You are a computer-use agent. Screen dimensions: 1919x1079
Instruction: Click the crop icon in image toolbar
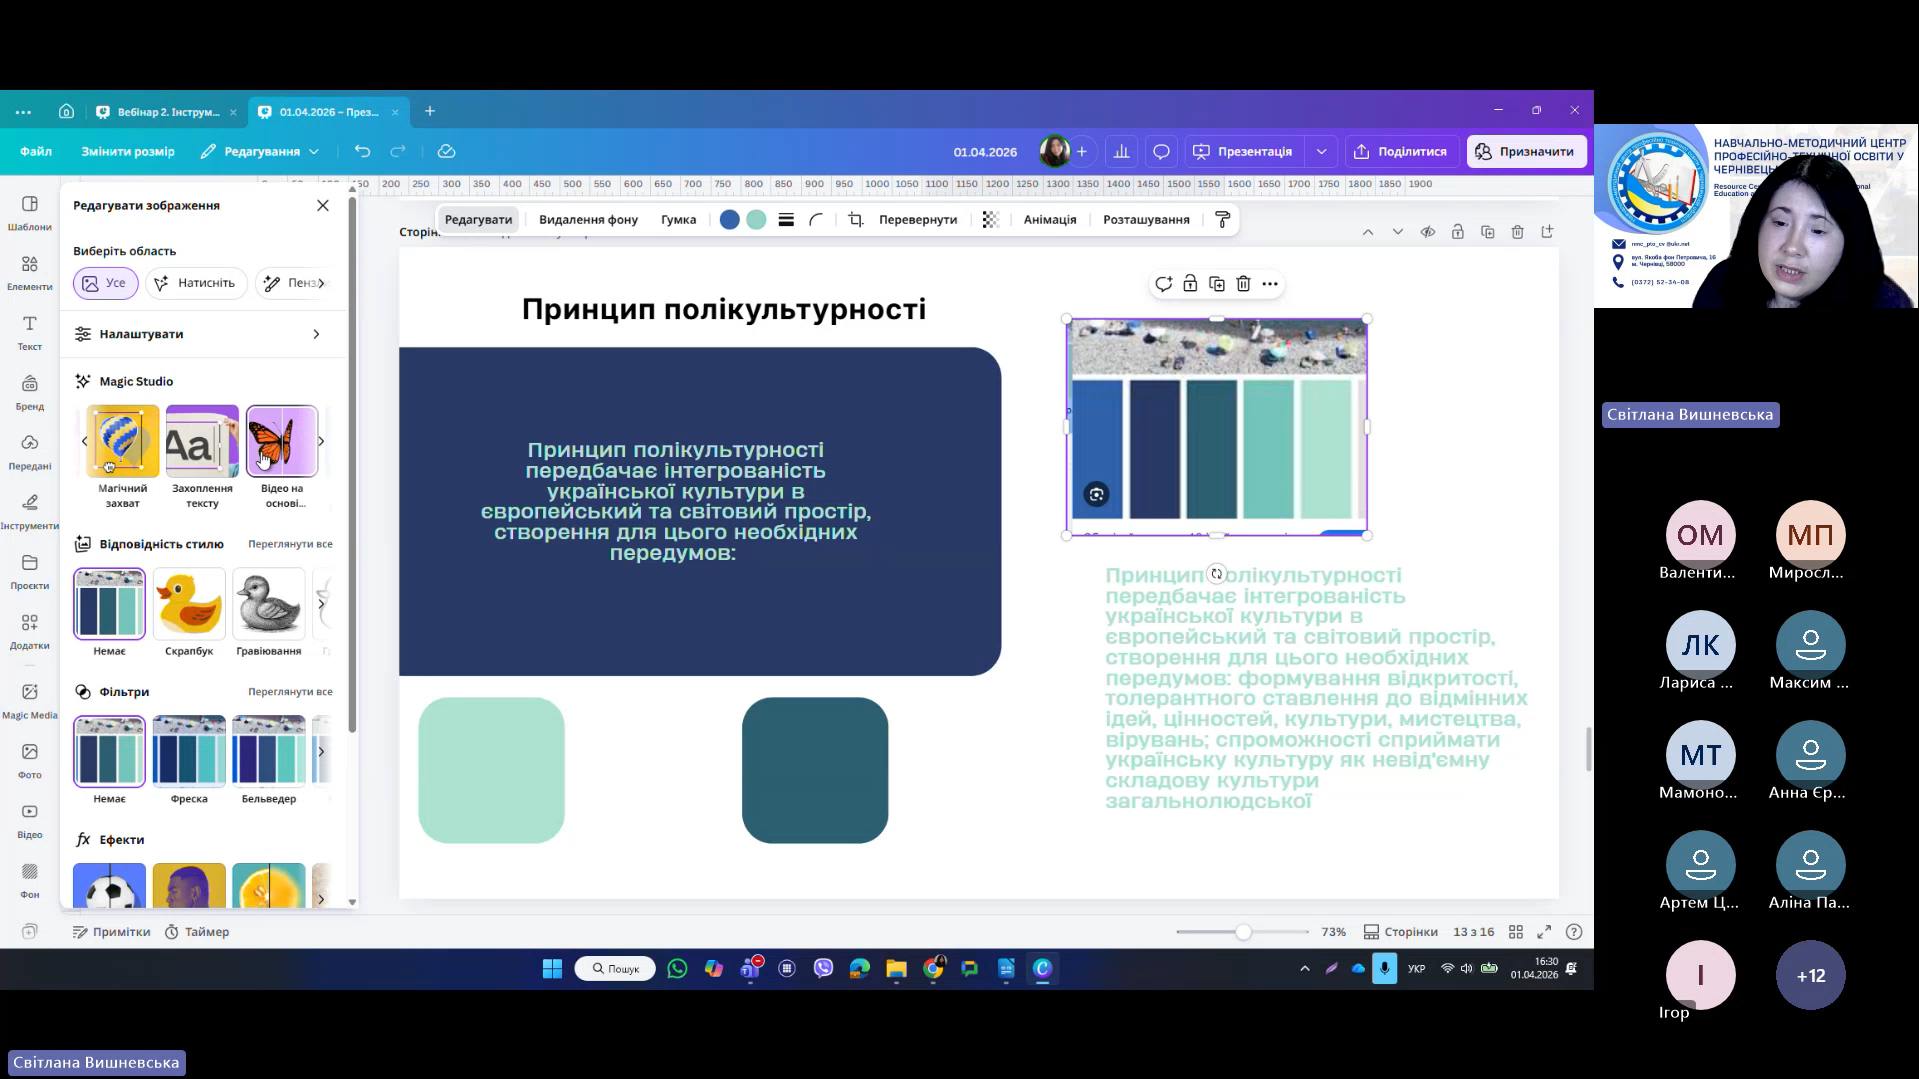point(856,220)
